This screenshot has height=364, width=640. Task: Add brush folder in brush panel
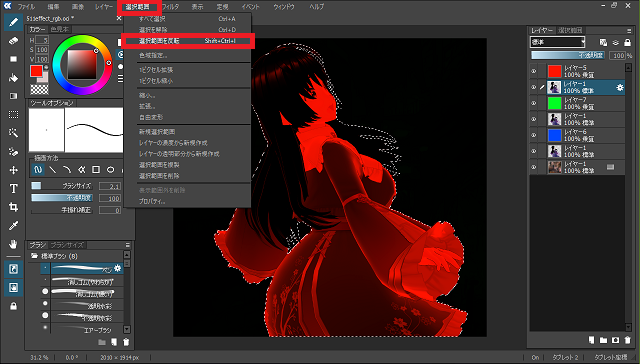[x=102, y=342]
